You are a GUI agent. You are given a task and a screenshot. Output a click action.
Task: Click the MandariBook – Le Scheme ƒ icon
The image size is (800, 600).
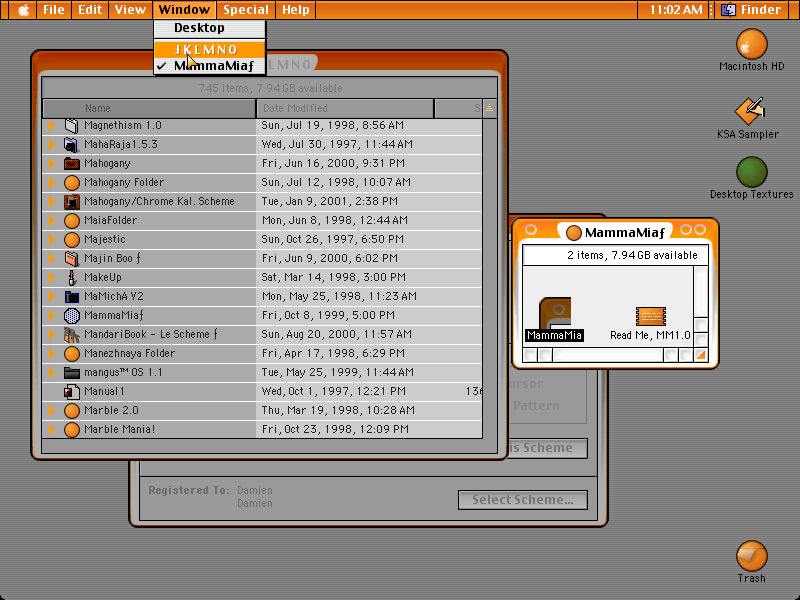71,335
